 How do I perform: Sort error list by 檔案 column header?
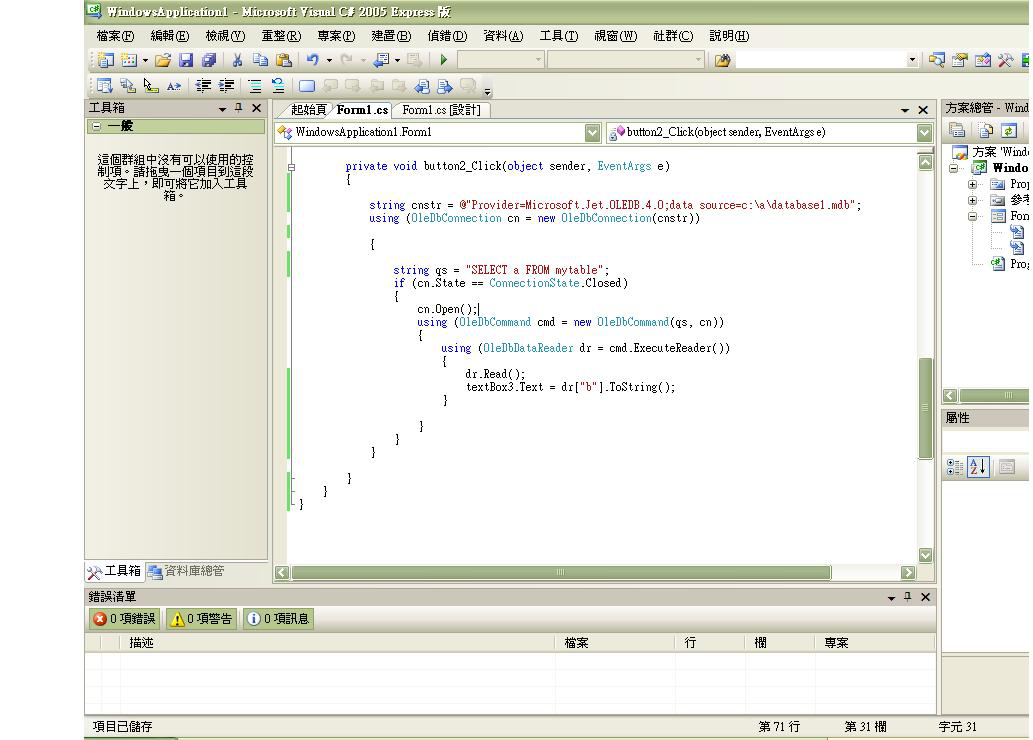coord(615,642)
